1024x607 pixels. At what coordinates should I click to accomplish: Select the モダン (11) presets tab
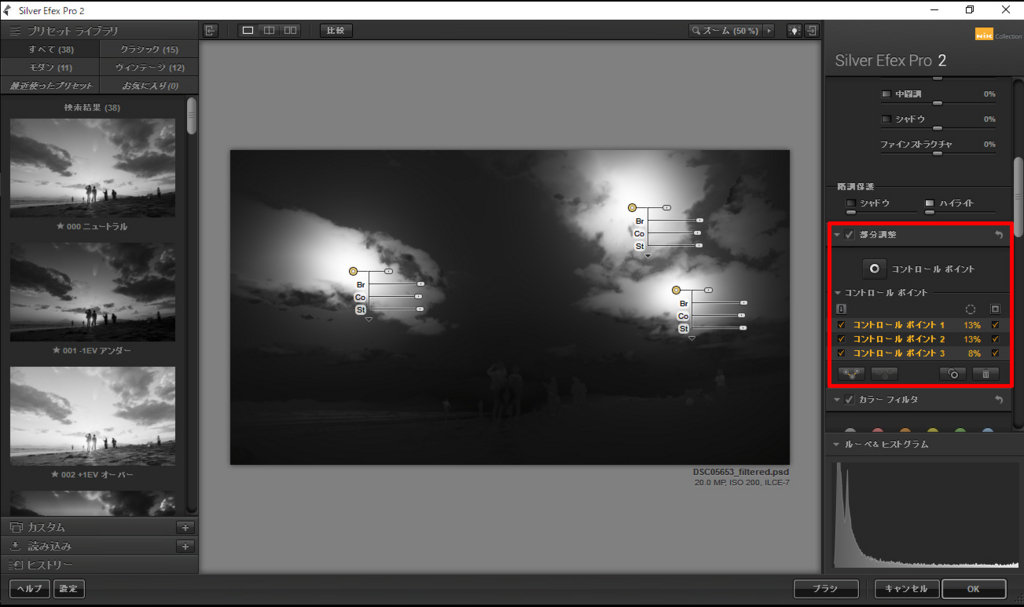point(51,67)
